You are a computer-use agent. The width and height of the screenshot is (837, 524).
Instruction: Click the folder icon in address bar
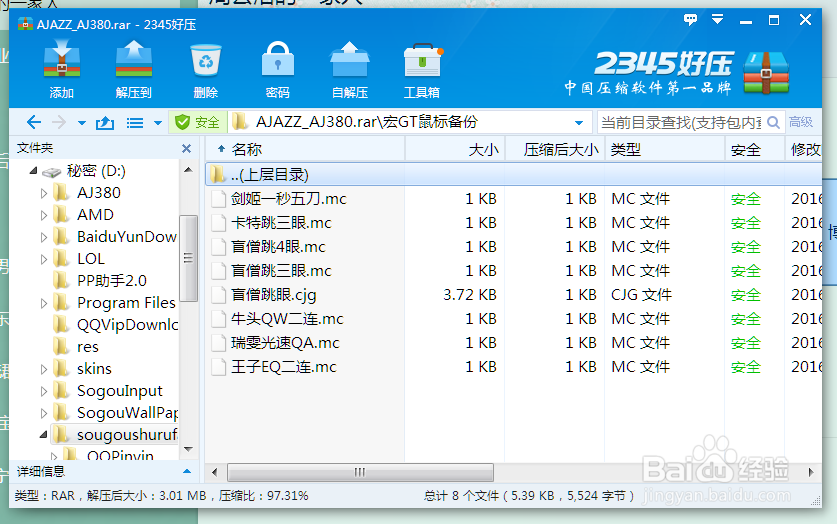pos(240,122)
